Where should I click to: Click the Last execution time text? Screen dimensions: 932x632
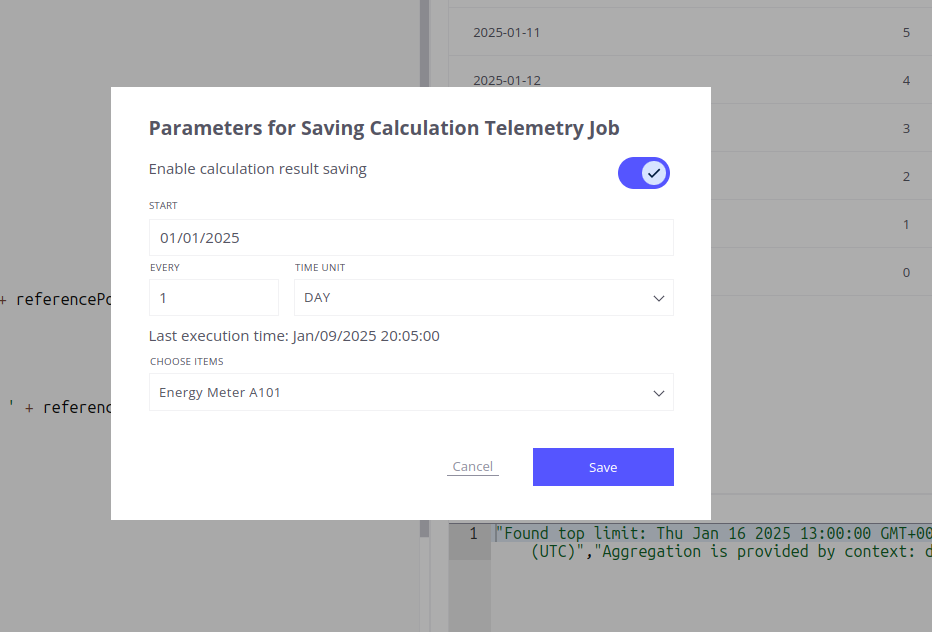click(x=294, y=336)
